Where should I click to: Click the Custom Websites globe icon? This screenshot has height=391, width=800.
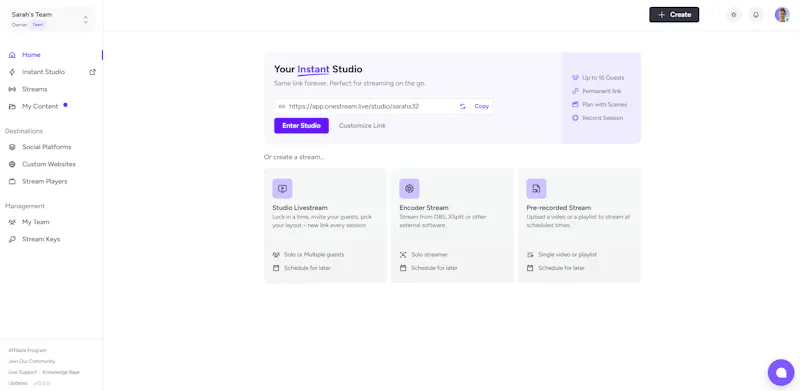pos(12,164)
